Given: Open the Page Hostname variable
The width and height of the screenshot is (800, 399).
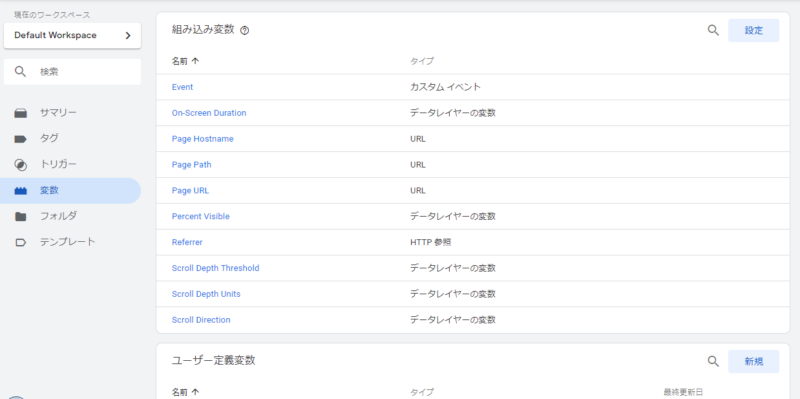Looking at the screenshot, I should (203, 139).
